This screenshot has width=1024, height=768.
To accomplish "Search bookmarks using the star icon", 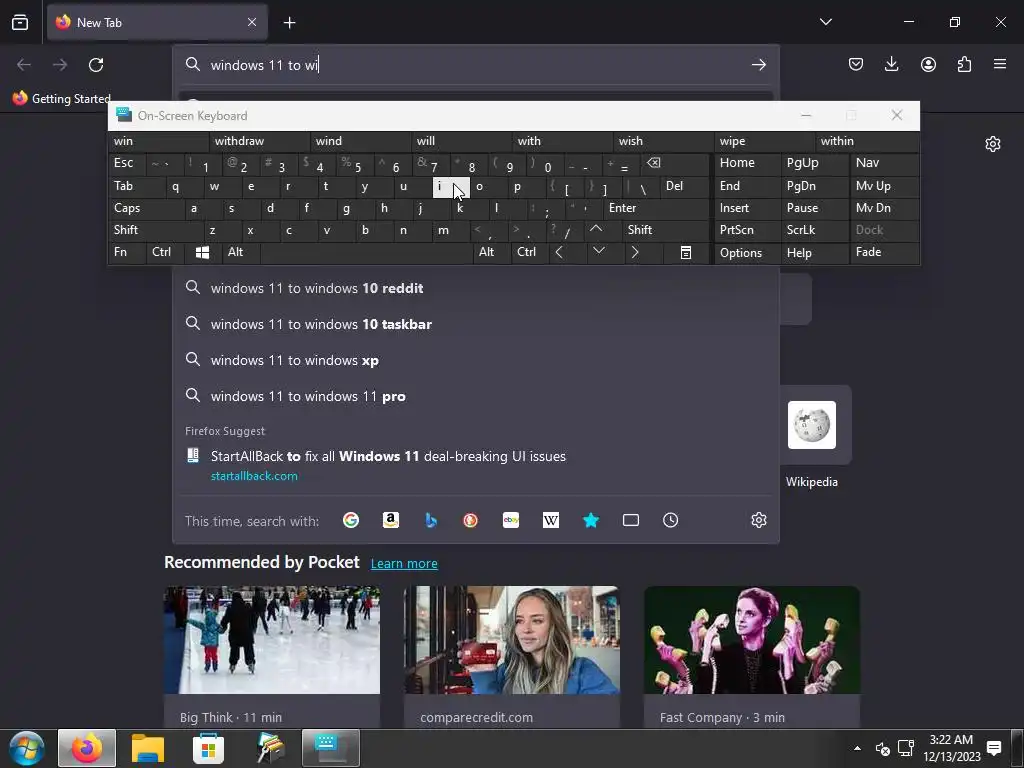I will point(590,520).
